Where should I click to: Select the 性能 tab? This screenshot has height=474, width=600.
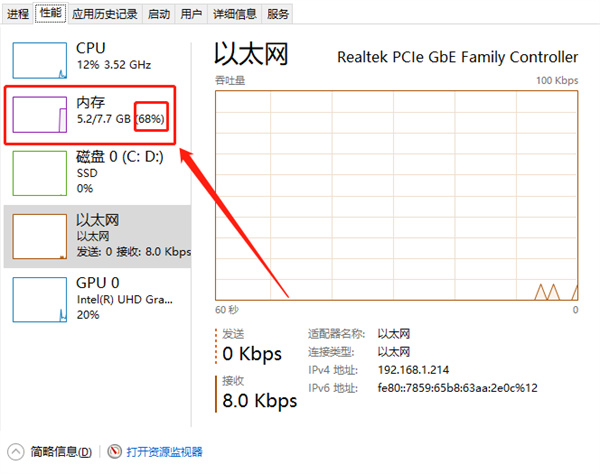tap(50, 14)
